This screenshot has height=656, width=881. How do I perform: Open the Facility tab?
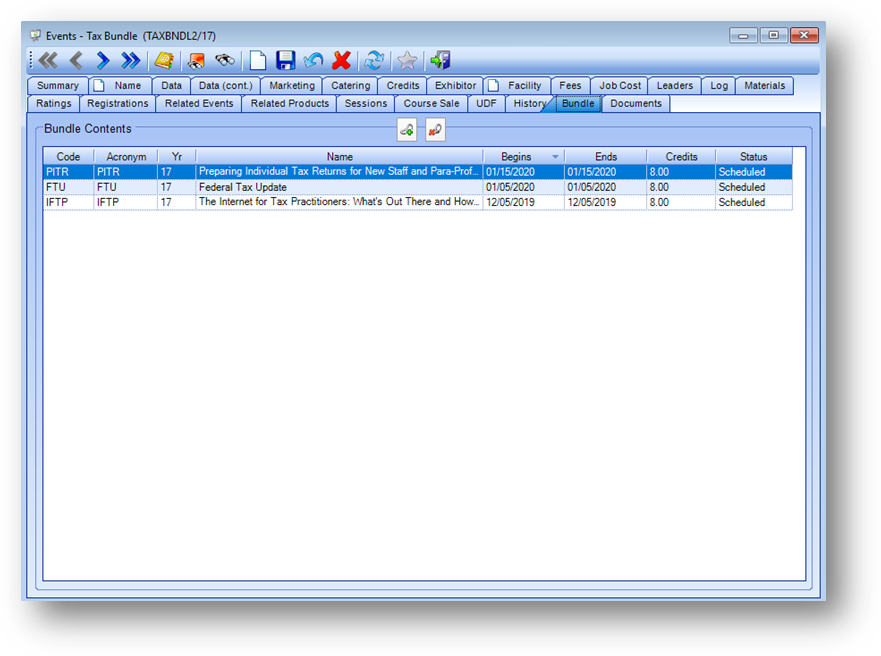[x=517, y=85]
